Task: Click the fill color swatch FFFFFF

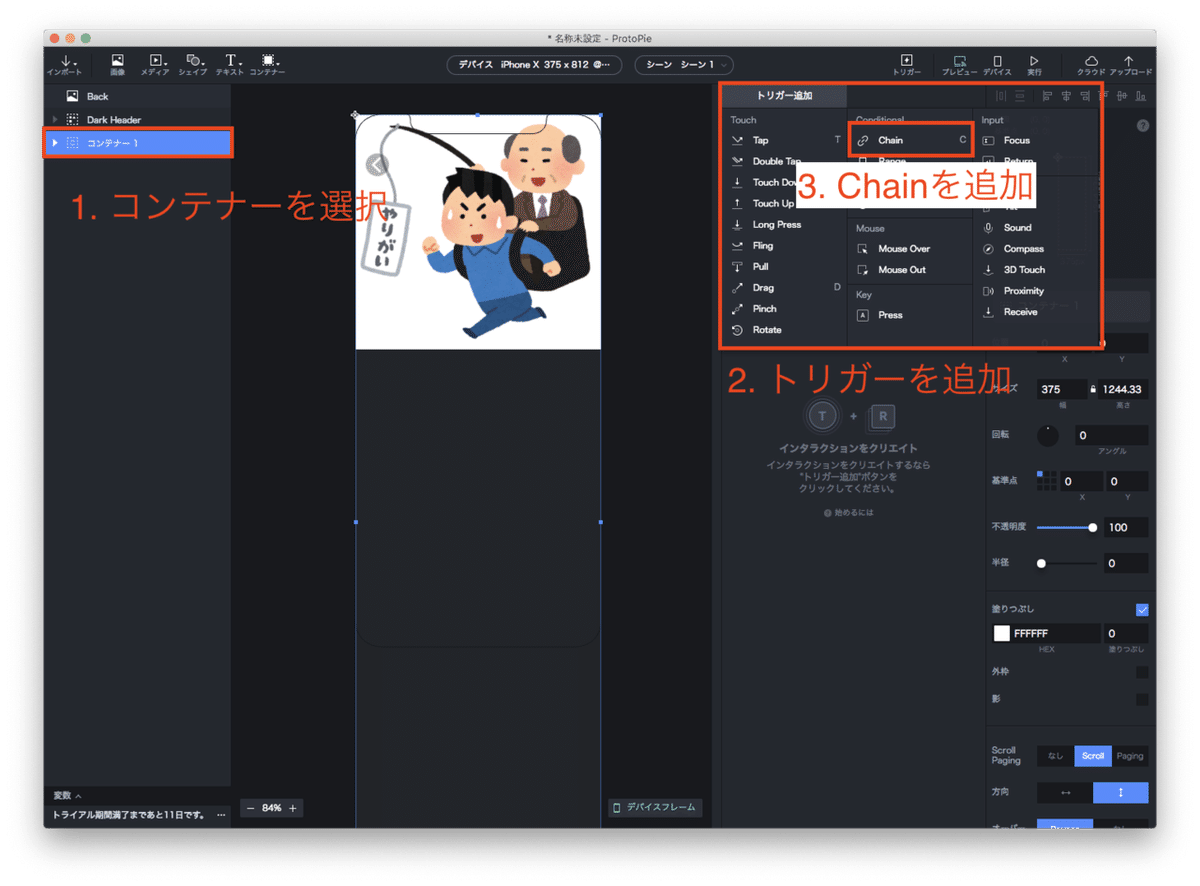Action: (1001, 633)
